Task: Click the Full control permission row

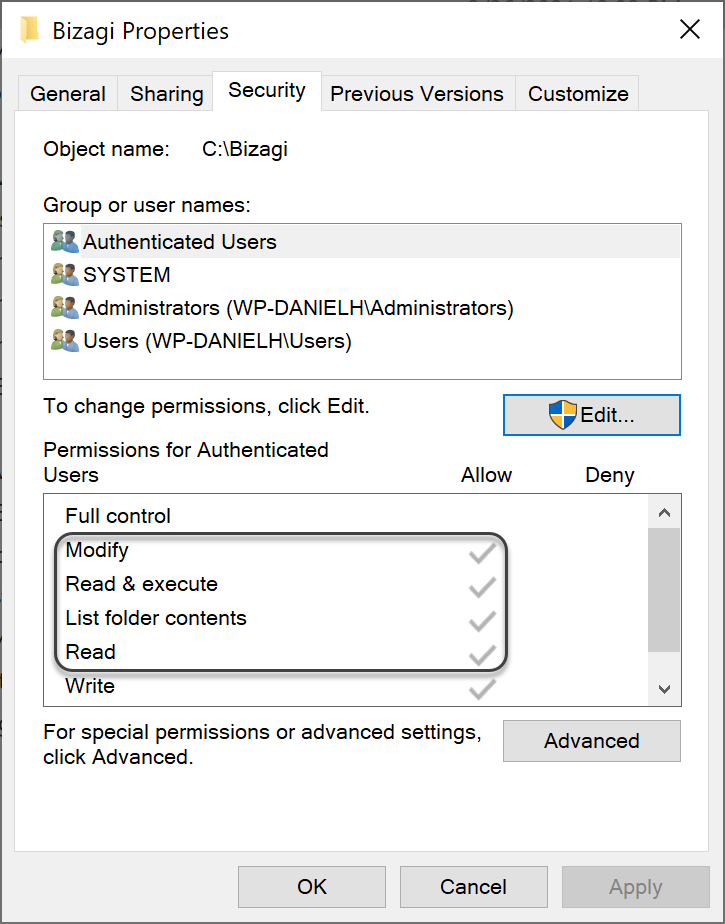Action: coord(346,516)
